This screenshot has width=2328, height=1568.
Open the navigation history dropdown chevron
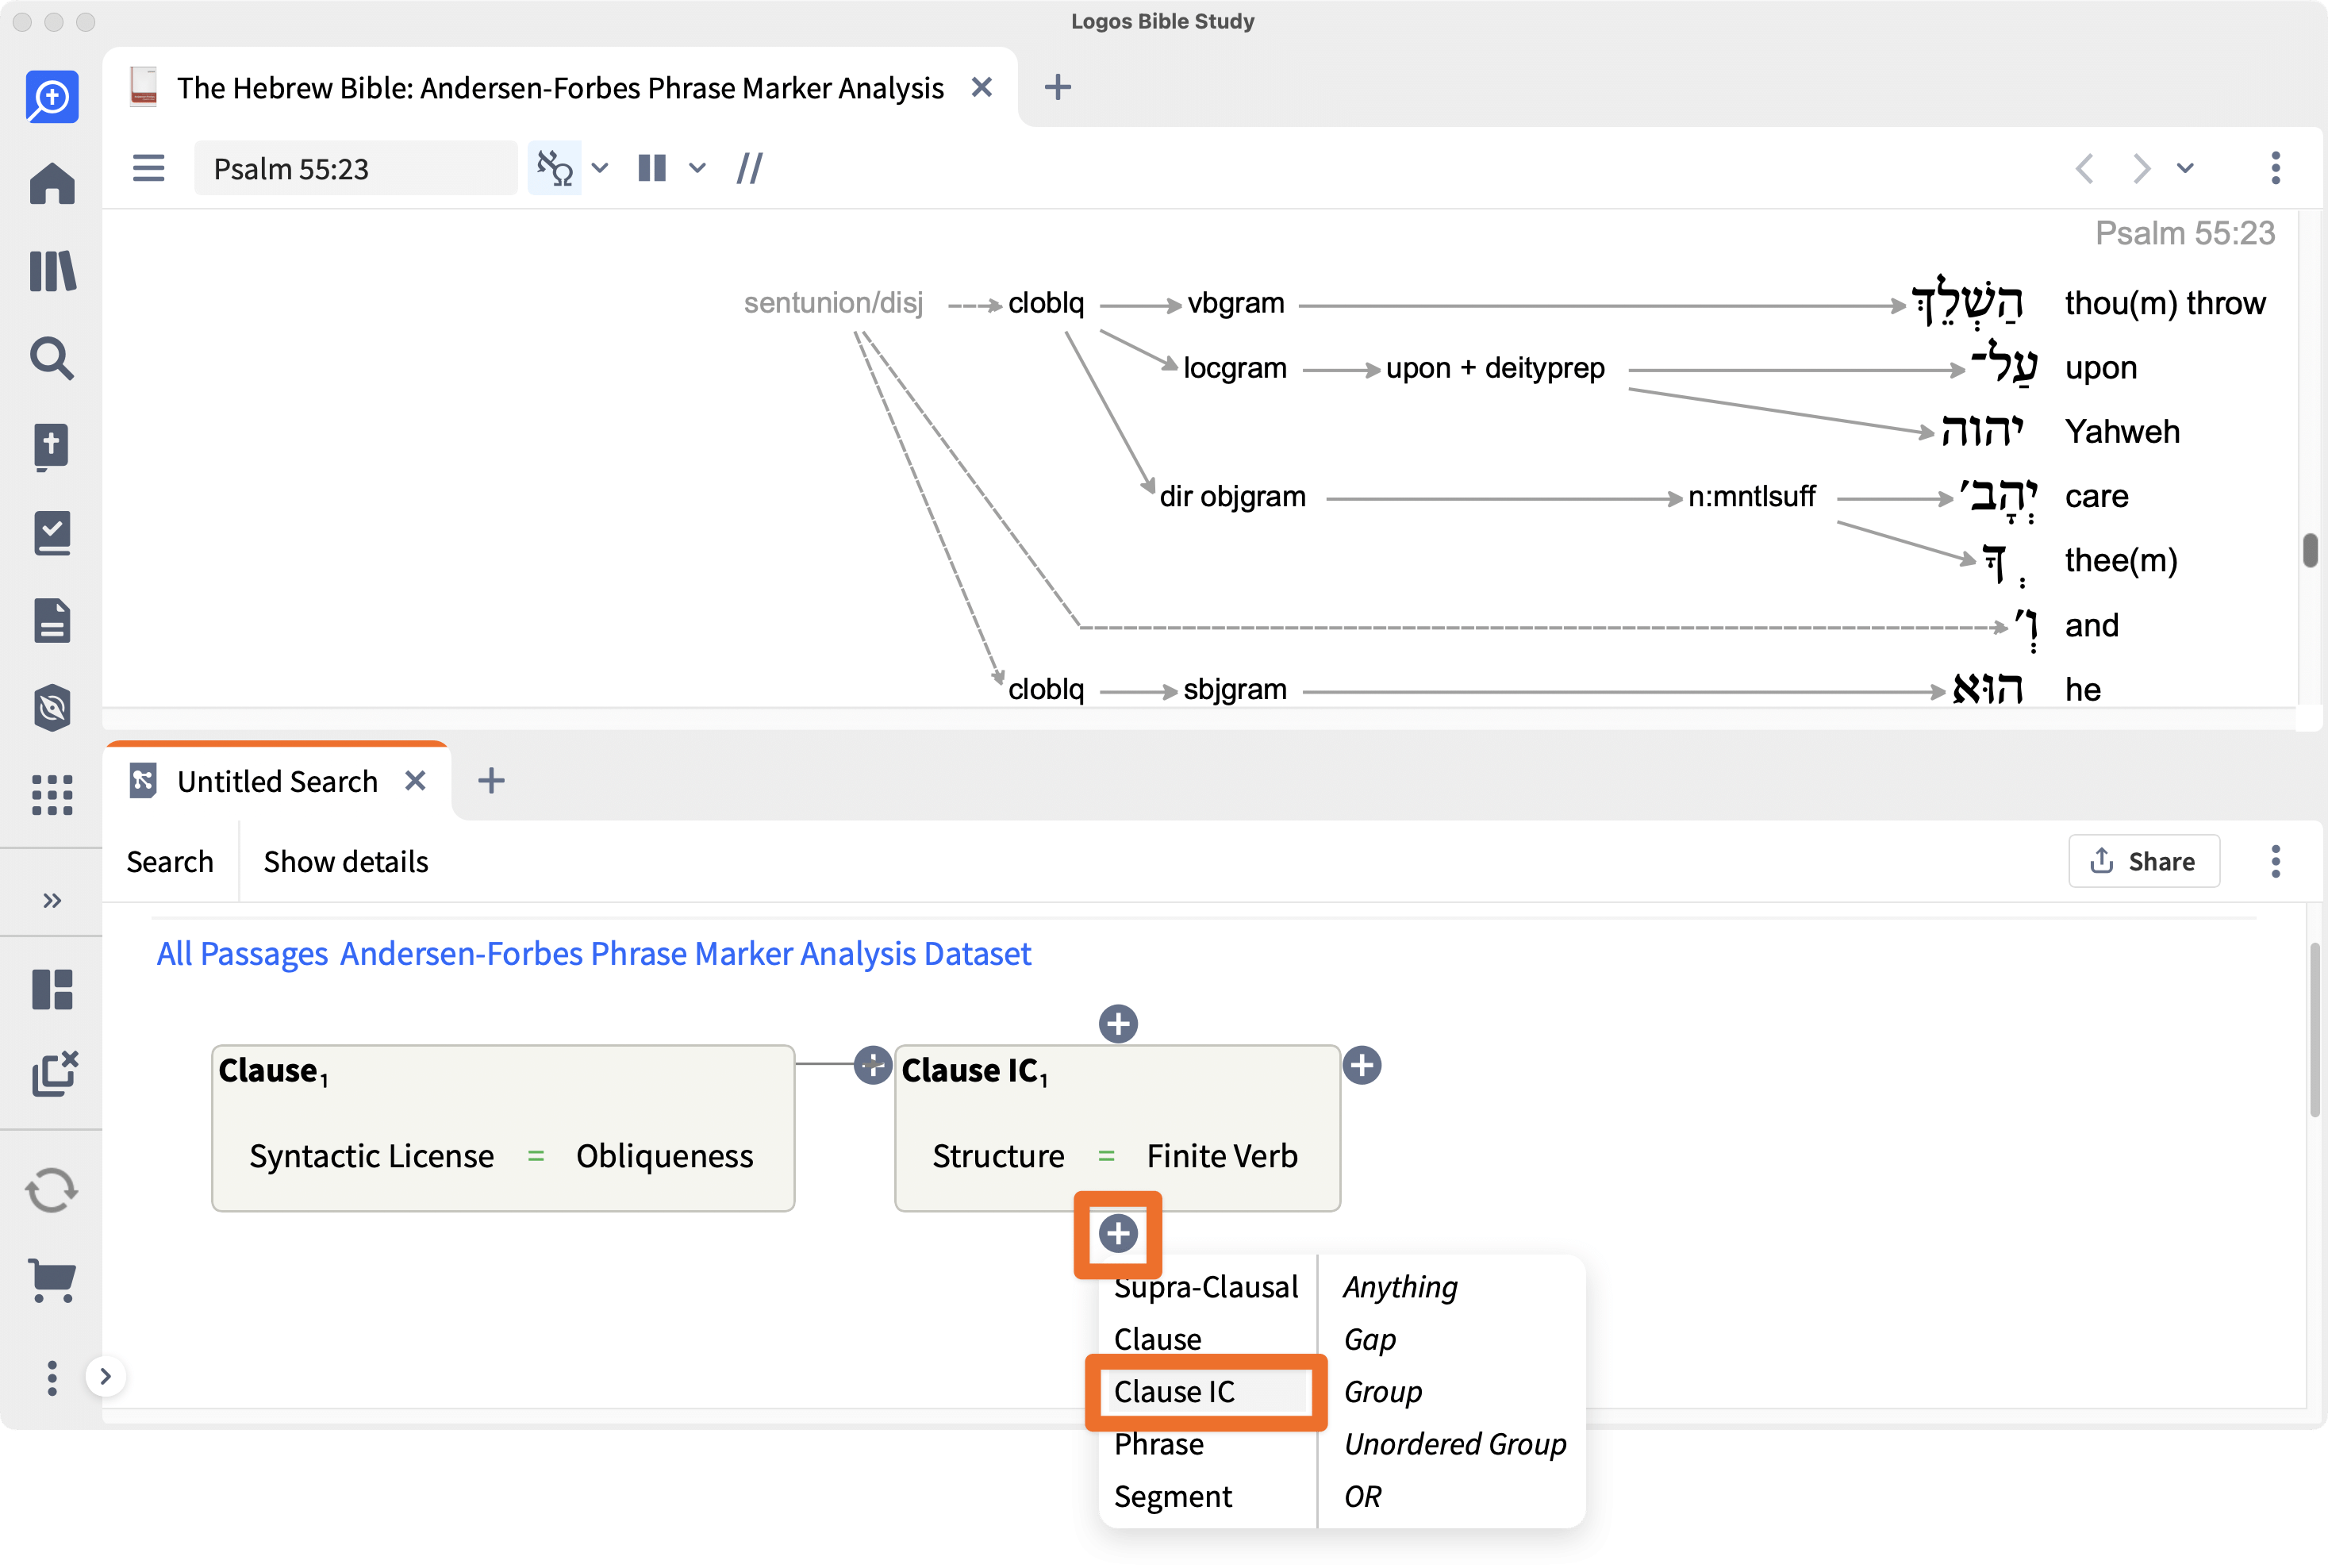[x=2186, y=168]
